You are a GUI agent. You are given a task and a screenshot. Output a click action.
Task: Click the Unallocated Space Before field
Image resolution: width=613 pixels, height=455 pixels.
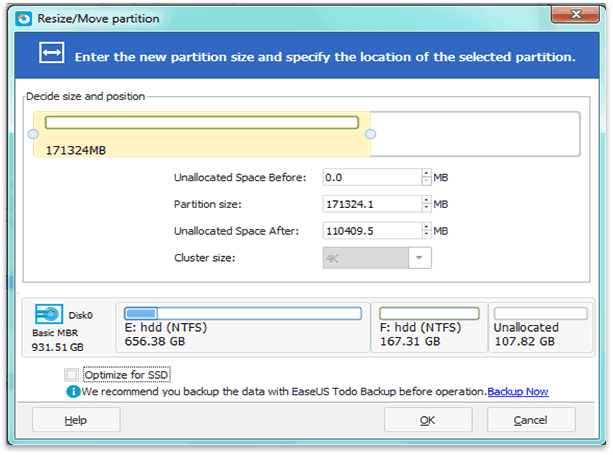372,177
